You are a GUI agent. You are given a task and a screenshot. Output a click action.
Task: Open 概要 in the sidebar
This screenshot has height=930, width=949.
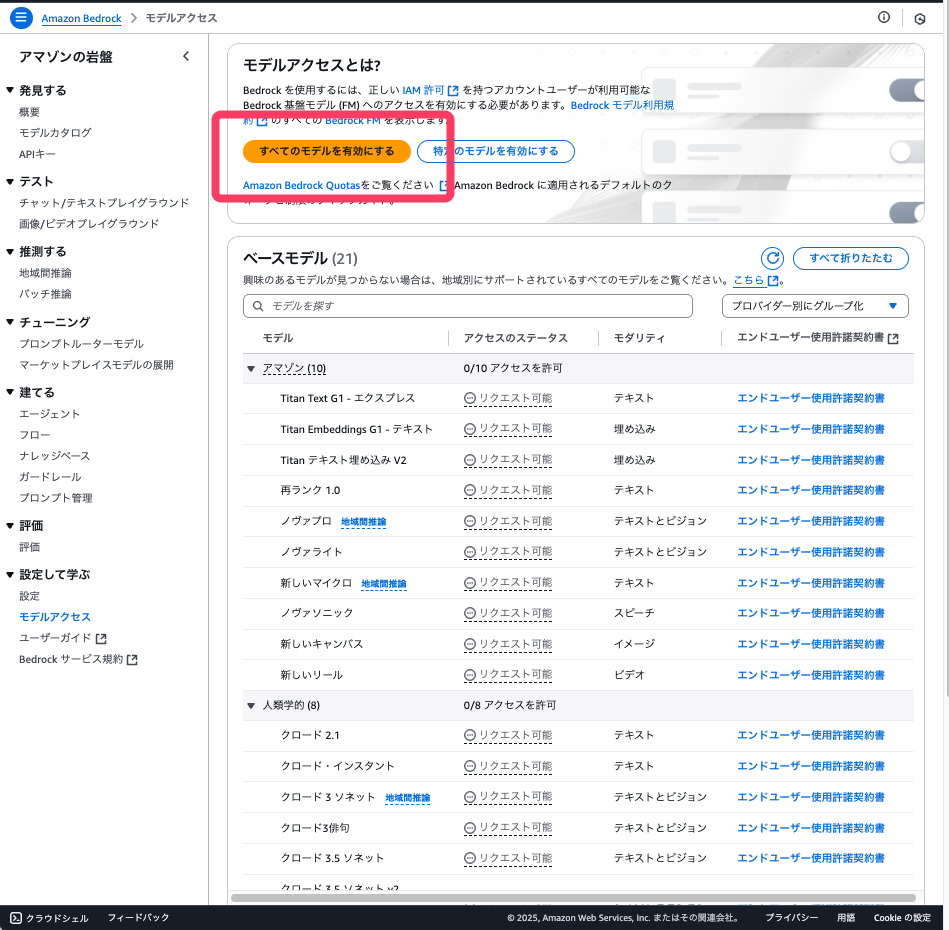29,112
